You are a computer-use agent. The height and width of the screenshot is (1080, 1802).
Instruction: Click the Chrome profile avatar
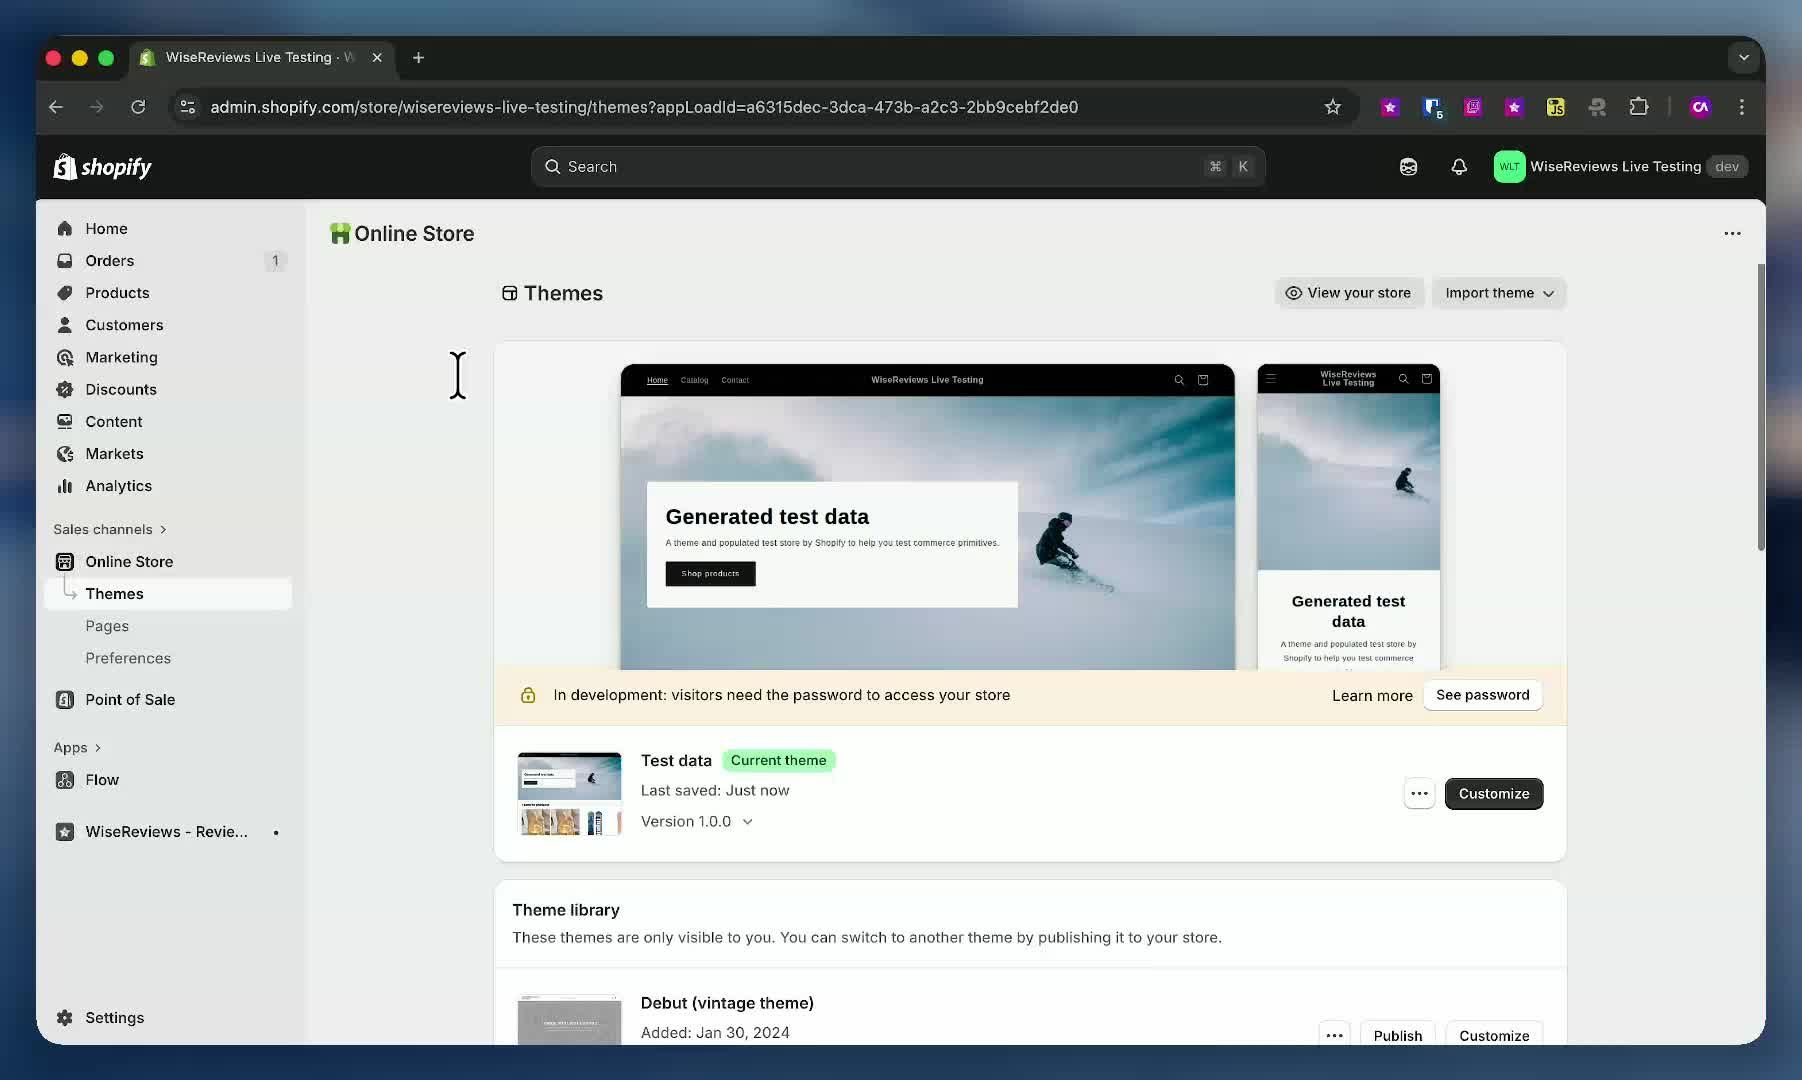(x=1700, y=107)
